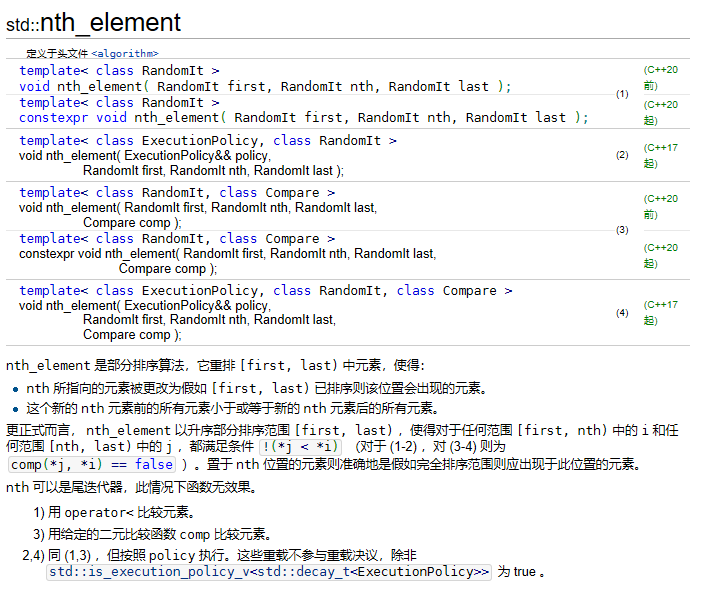This screenshot has height=591, width=722.
Task: Click the 'nth_element 是部分排序算法' paragraph
Action: click(x=215, y=365)
